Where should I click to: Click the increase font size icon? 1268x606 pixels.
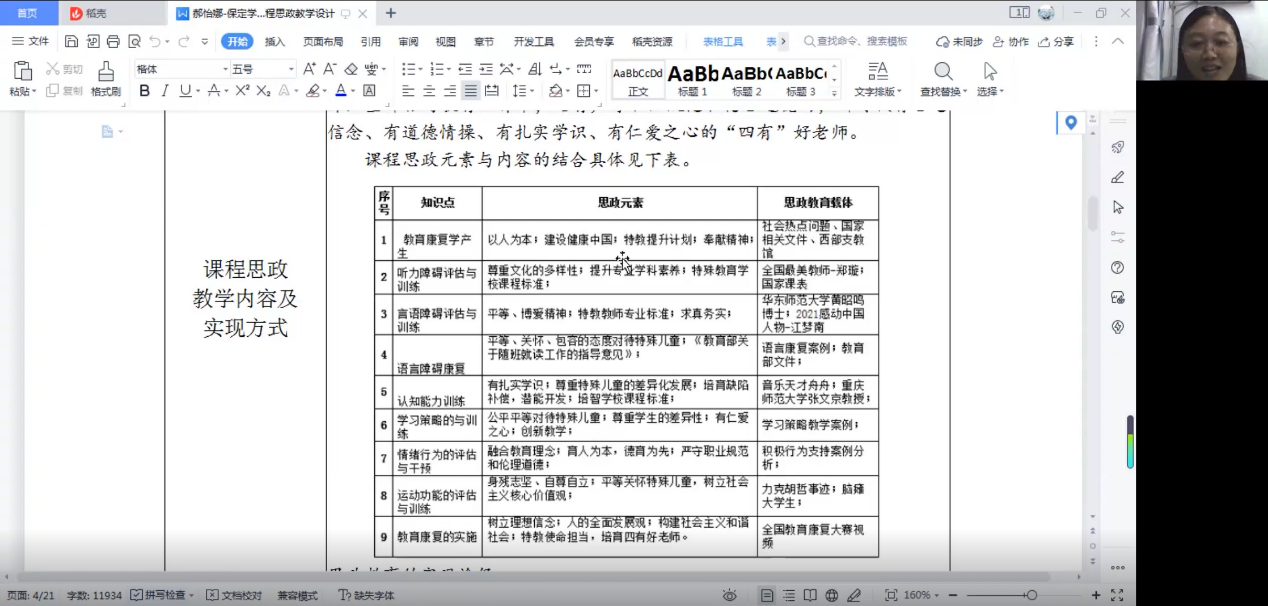tap(309, 69)
